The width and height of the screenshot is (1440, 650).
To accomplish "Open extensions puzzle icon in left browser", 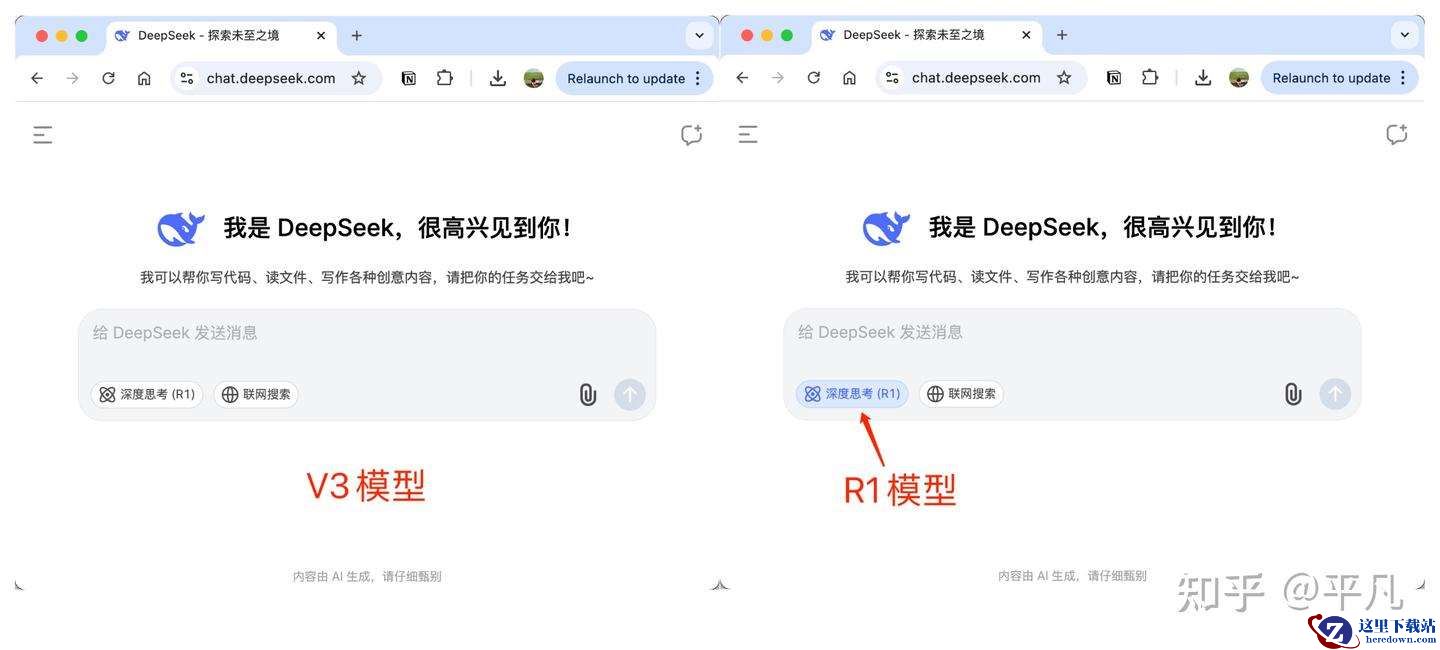I will [x=445, y=78].
